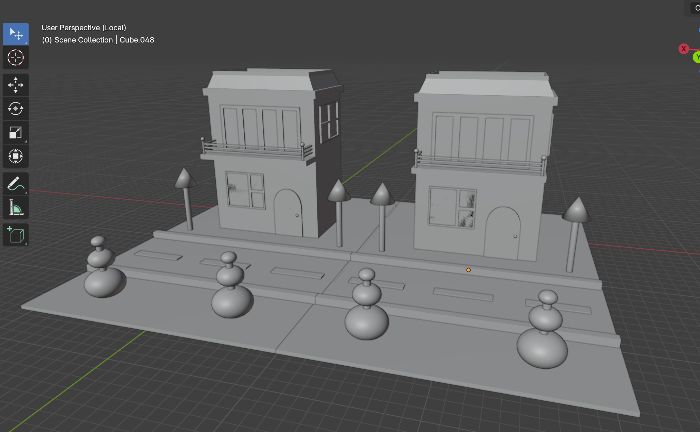Click 'User Perspective (Local)' viewport label
This screenshot has height=432, width=700.
pyautogui.click(x=84, y=28)
